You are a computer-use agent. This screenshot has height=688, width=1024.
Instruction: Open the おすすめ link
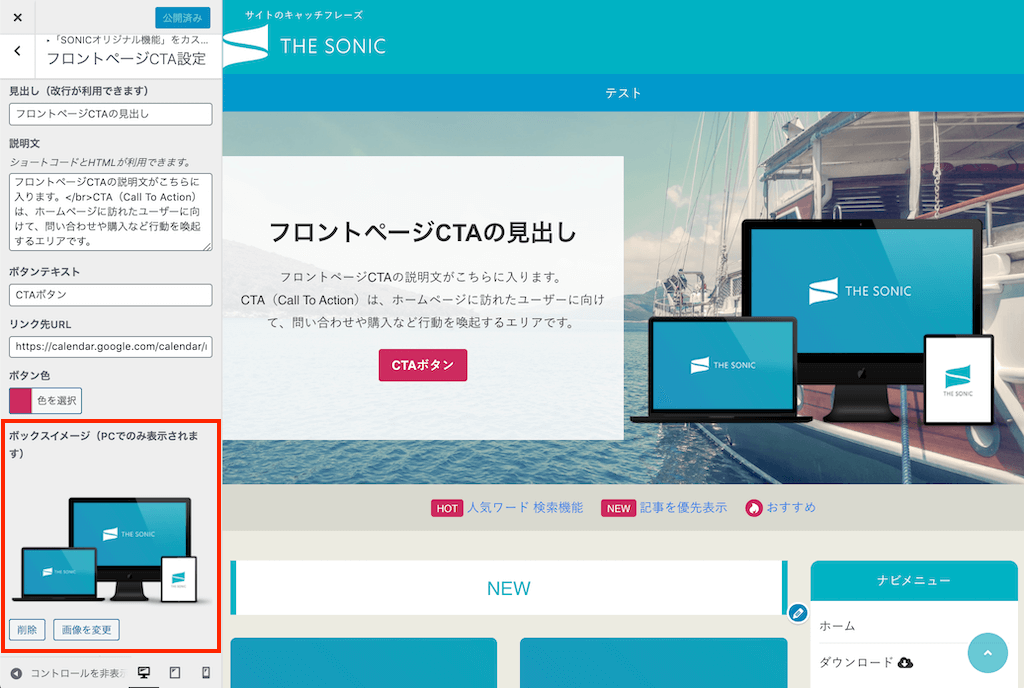791,507
